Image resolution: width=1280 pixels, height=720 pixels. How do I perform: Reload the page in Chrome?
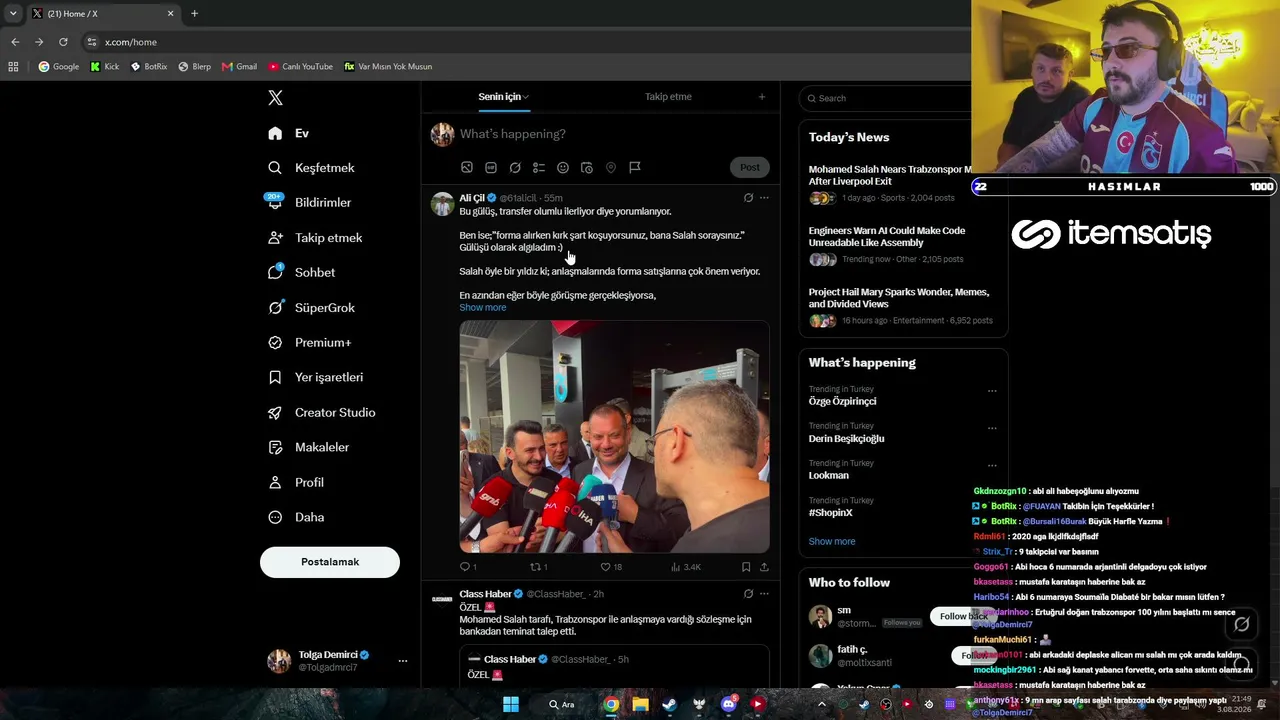pos(63,42)
